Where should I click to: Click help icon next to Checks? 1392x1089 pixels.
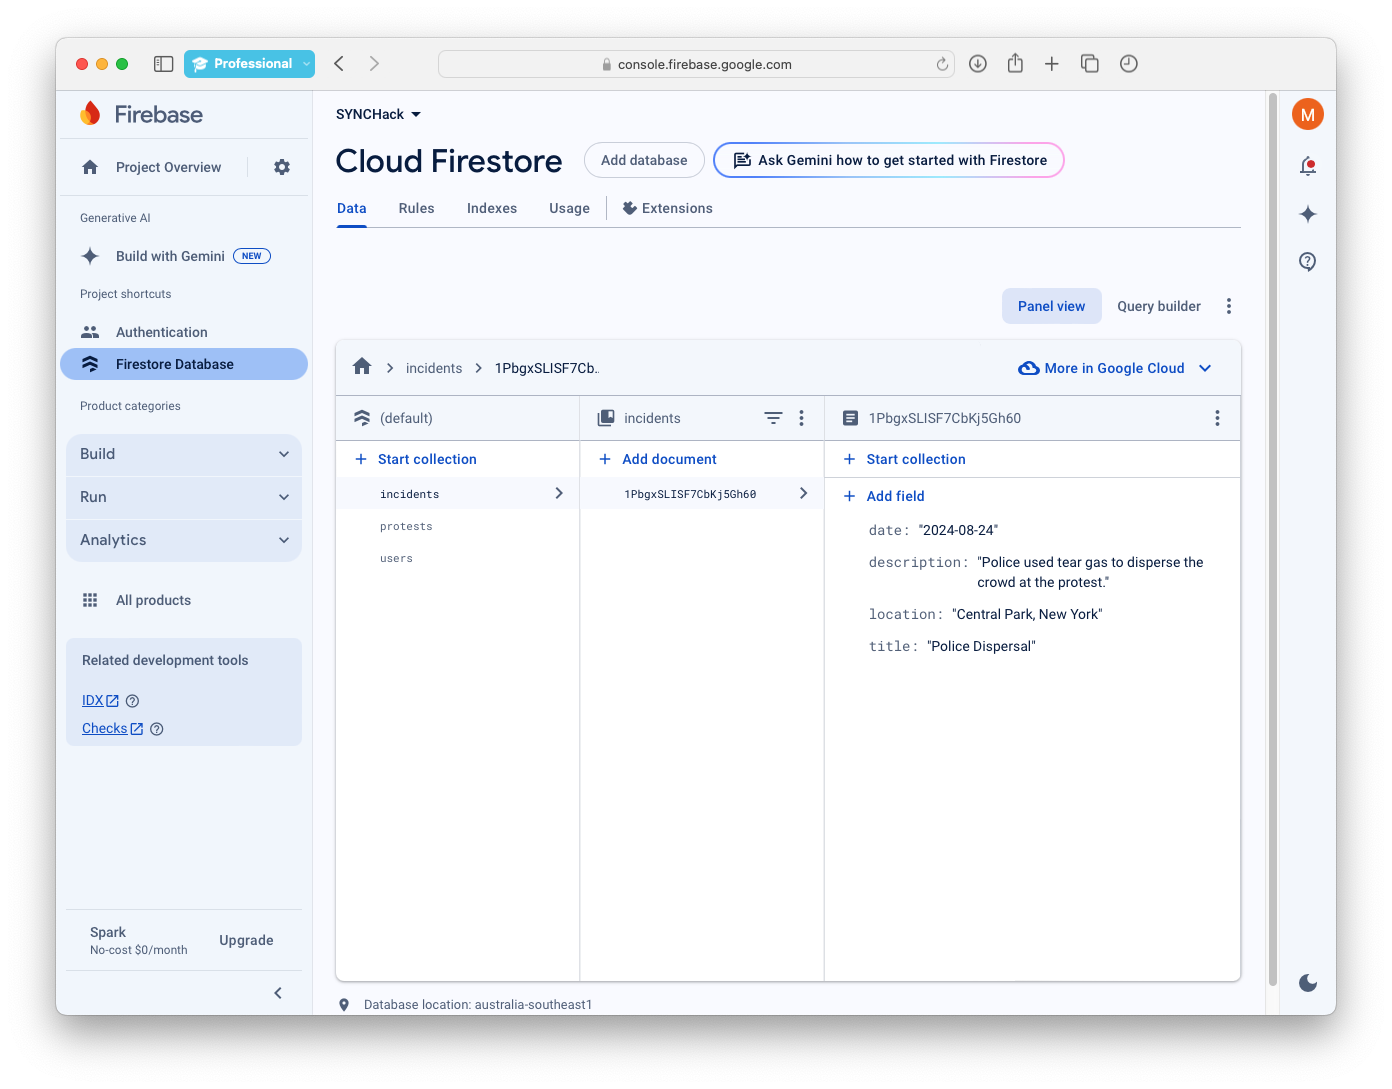coord(156,729)
